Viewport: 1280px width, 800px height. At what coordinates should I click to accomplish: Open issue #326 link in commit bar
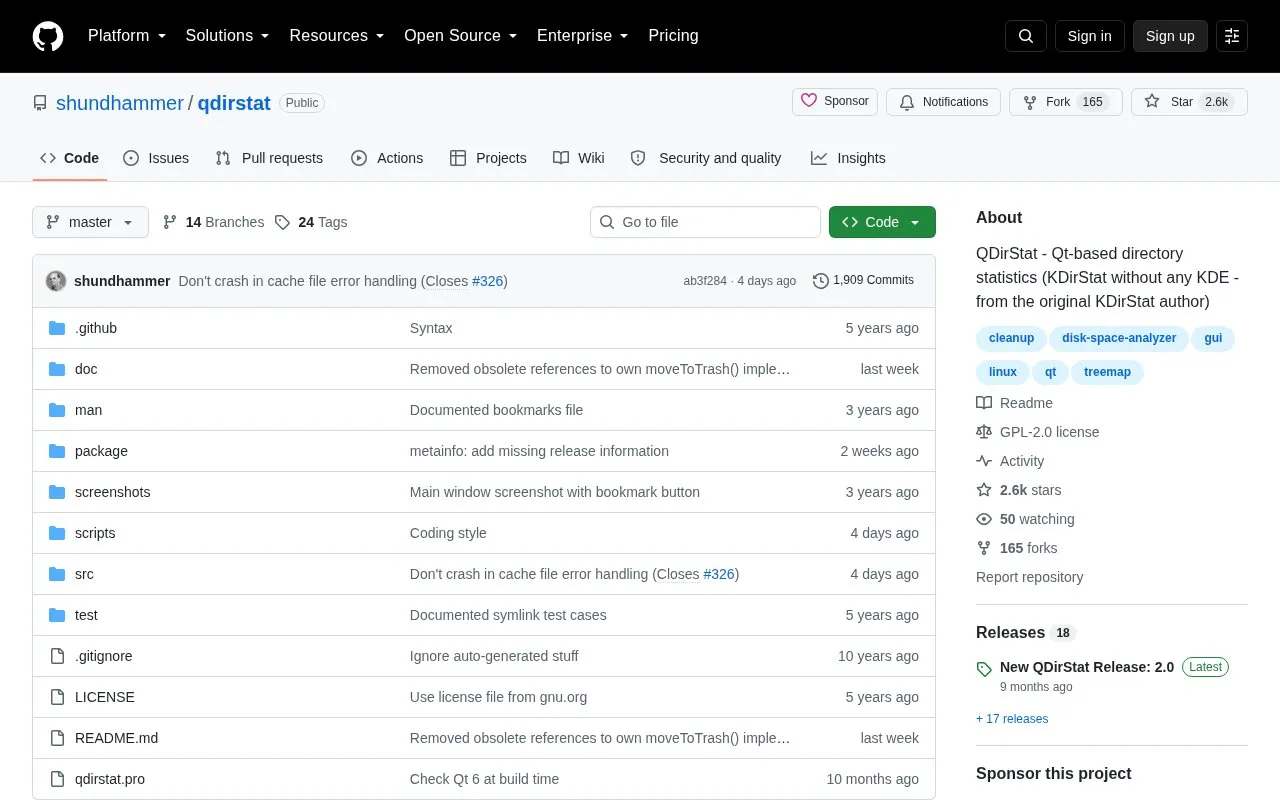coord(487,281)
